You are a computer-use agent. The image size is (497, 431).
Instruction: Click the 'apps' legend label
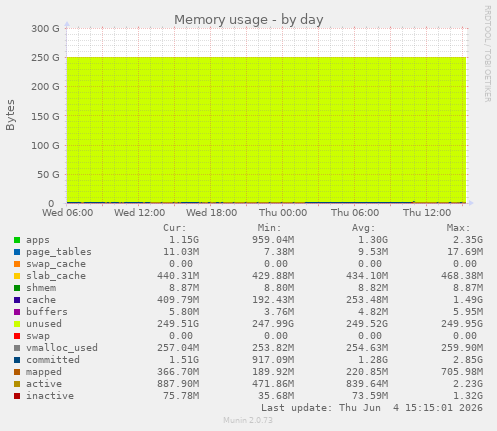(x=38, y=240)
